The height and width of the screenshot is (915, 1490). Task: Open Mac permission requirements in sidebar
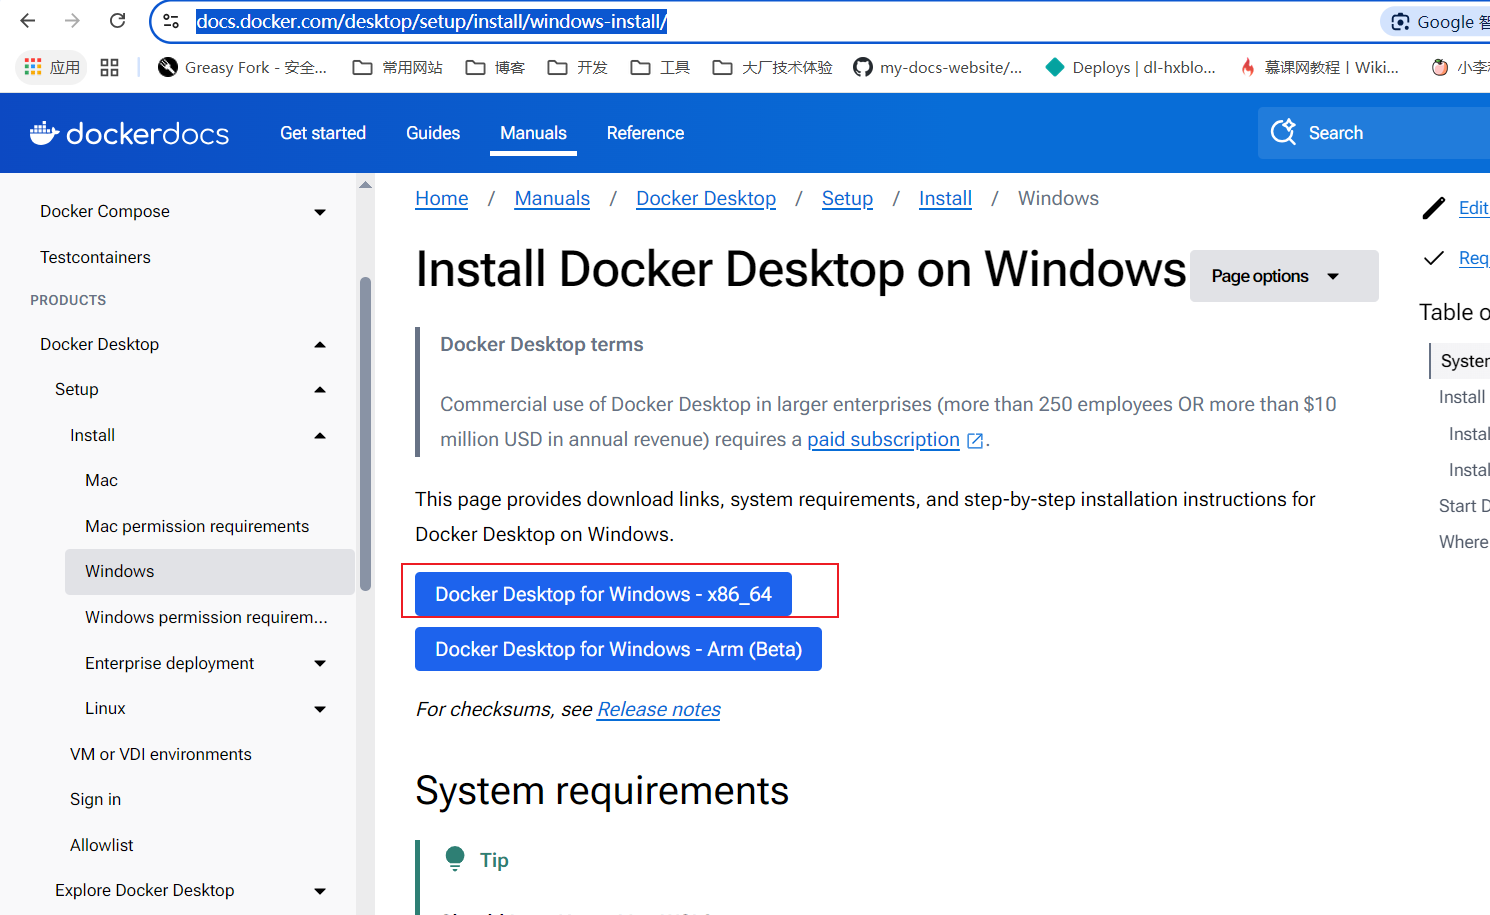pyautogui.click(x=197, y=526)
